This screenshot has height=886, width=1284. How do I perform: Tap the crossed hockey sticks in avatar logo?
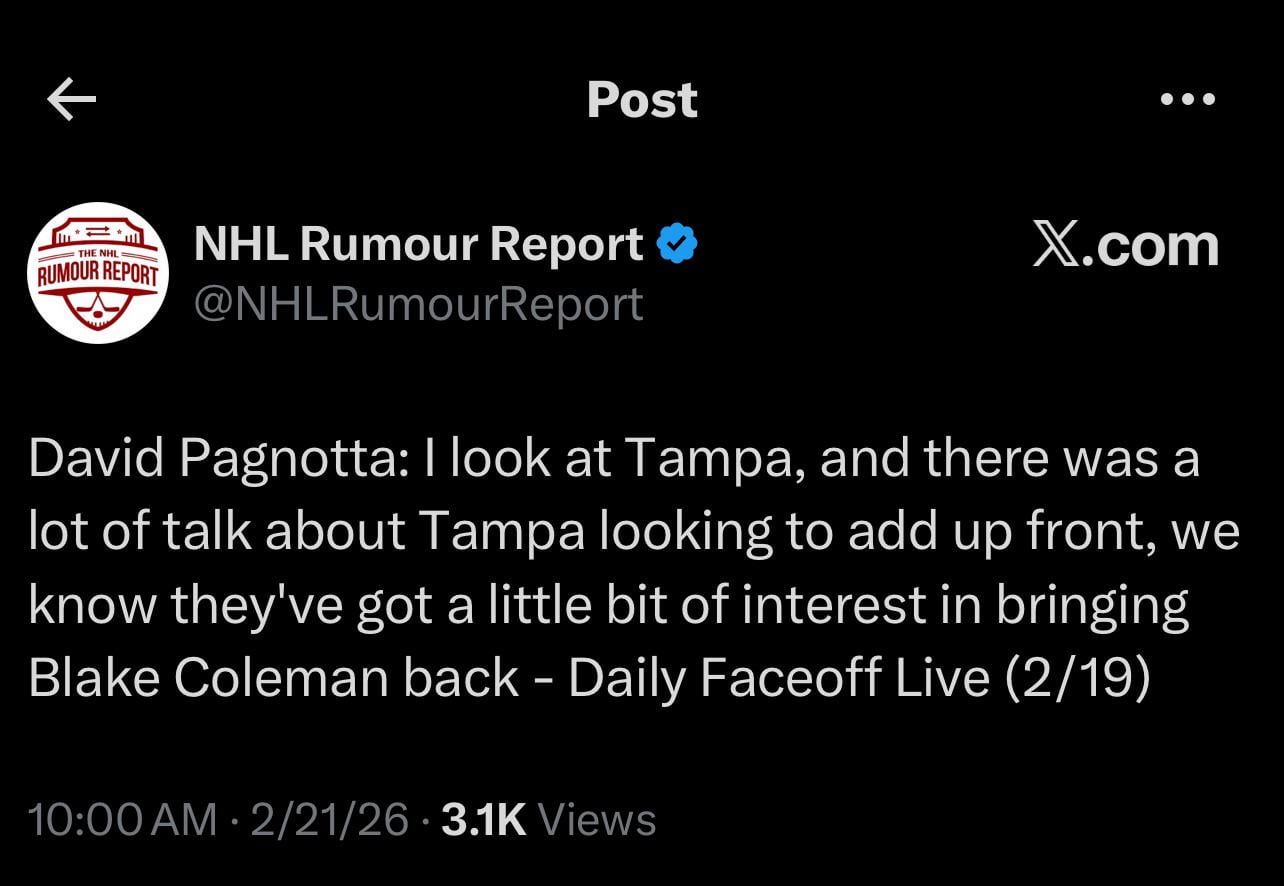point(96,310)
